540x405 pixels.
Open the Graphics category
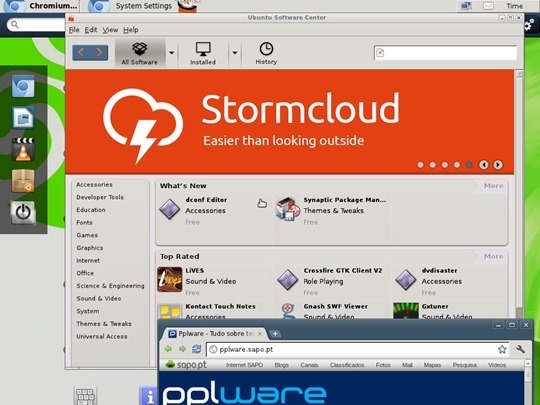click(90, 248)
